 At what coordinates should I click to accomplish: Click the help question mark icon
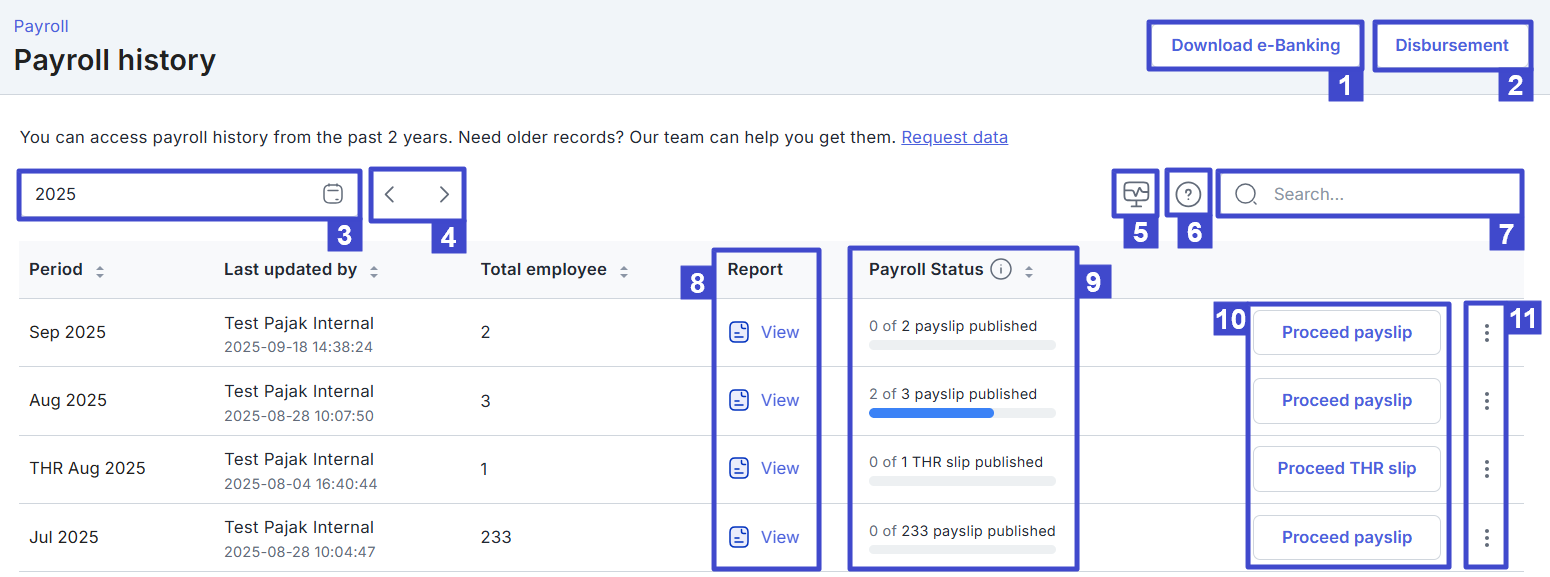1188,194
